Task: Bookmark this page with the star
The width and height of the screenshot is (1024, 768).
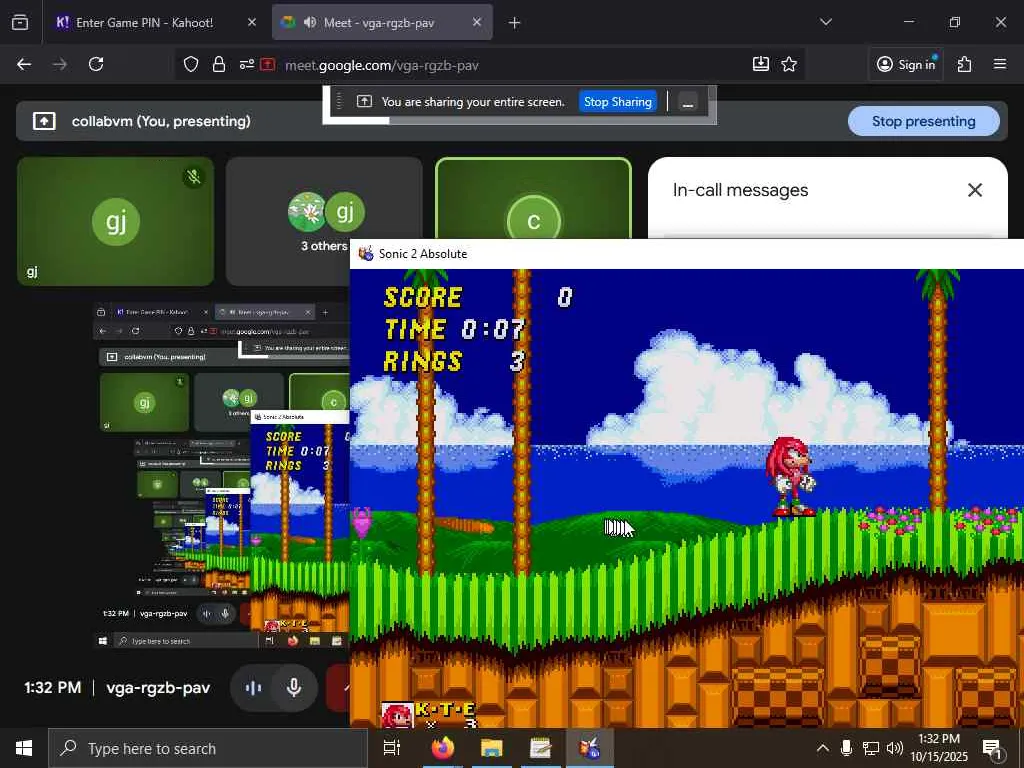Action: (789, 64)
